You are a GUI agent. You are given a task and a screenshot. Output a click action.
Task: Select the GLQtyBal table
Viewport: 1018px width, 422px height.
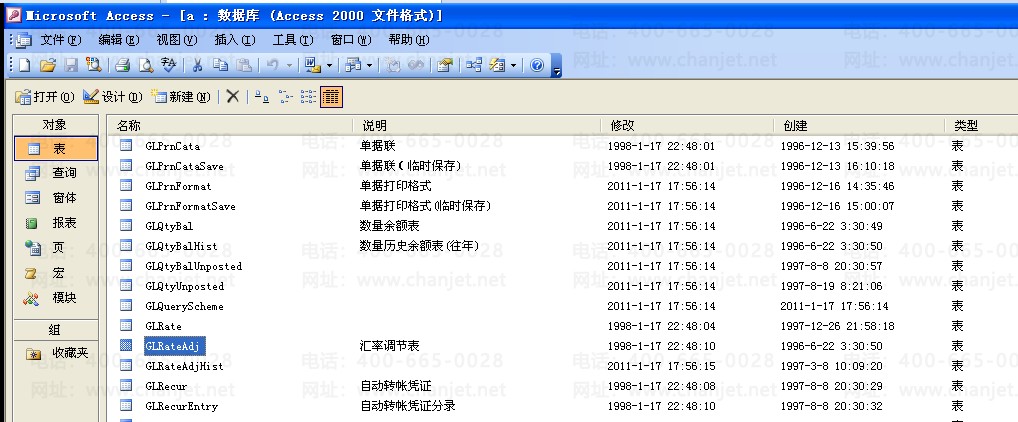coord(169,227)
